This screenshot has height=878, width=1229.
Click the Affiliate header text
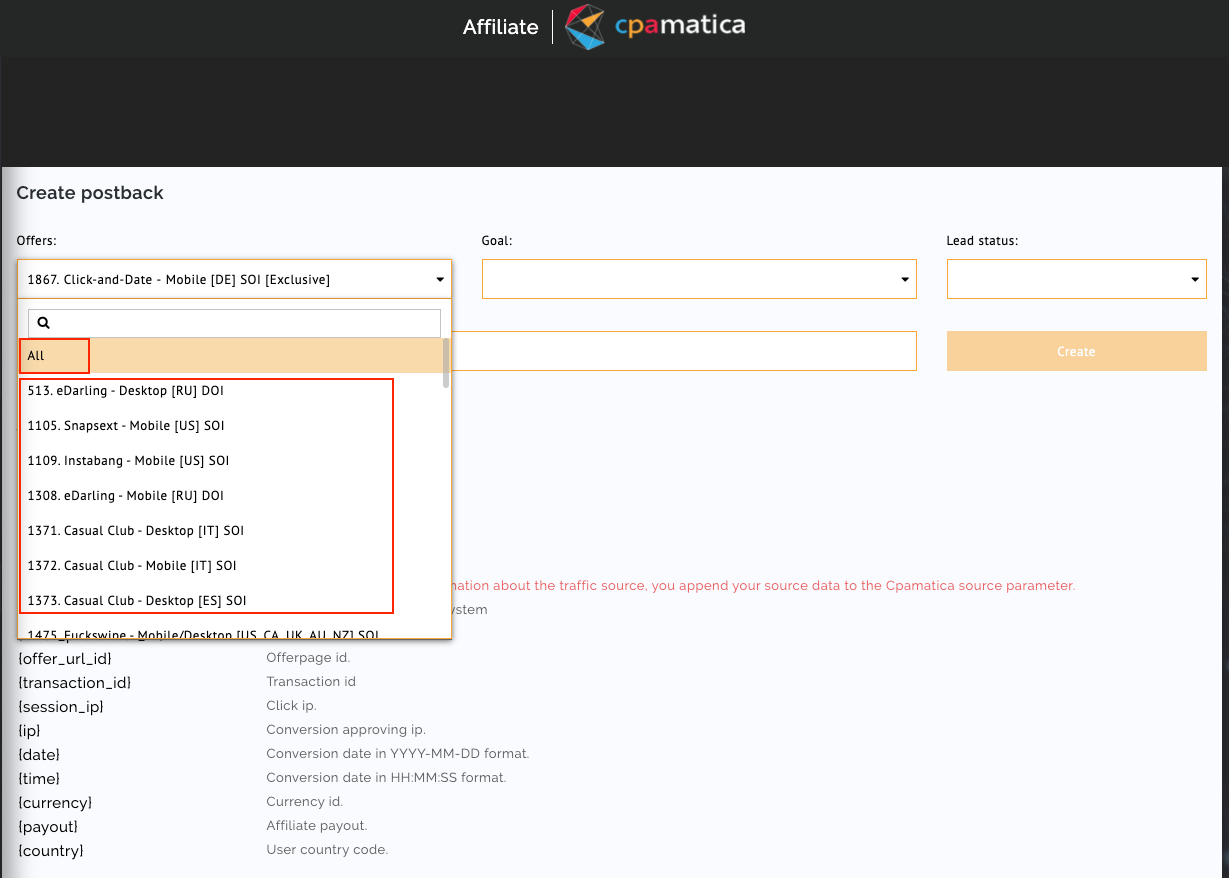click(x=501, y=27)
